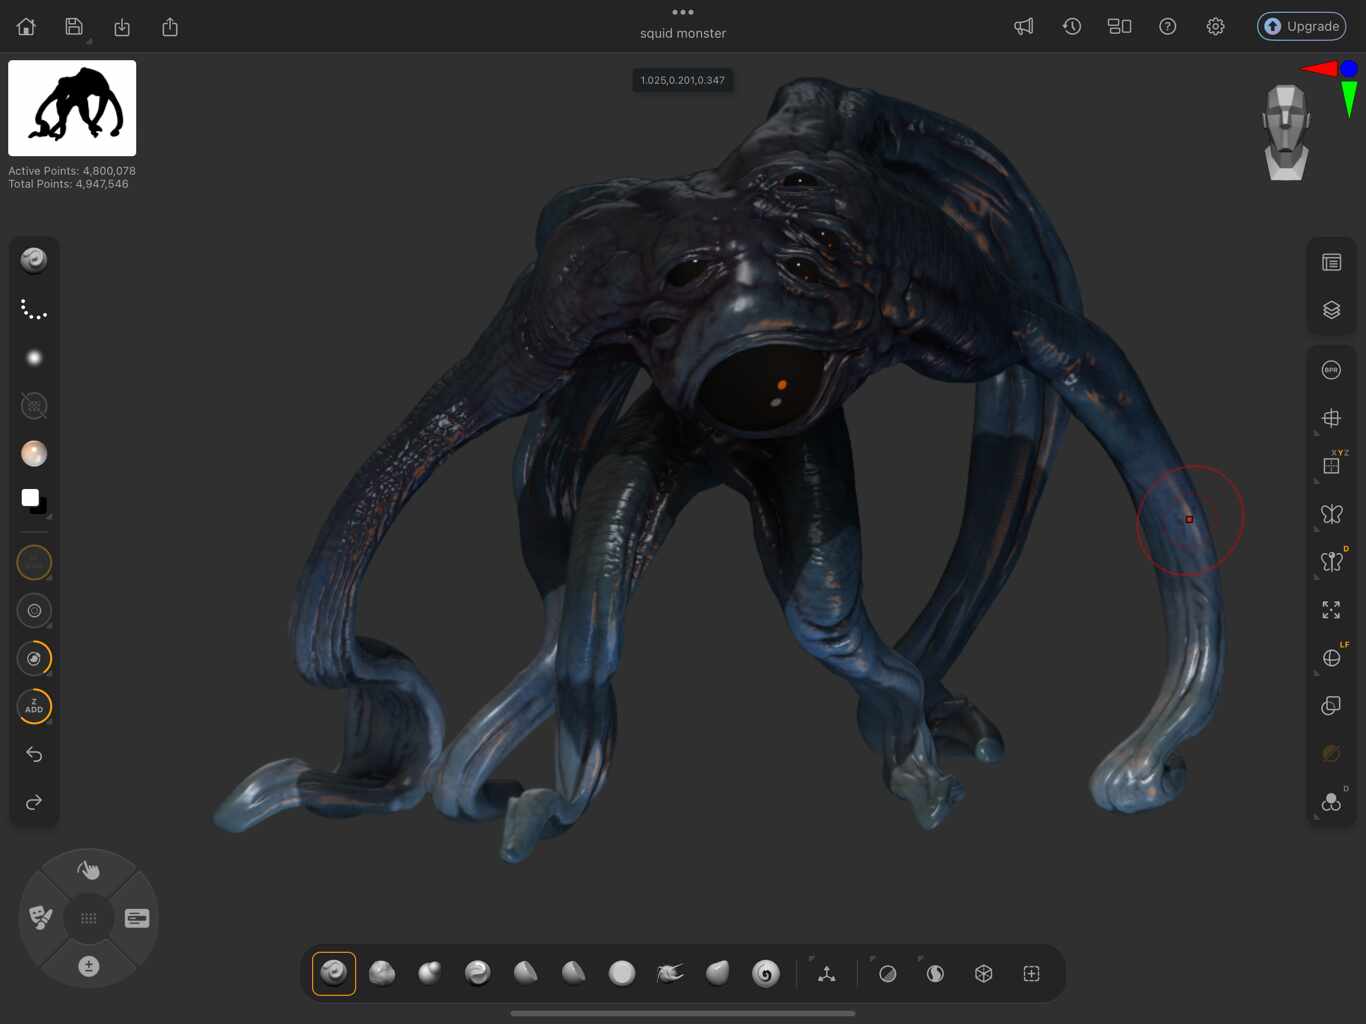
Task: Open the stroke type dots icon
Action: coord(34,310)
